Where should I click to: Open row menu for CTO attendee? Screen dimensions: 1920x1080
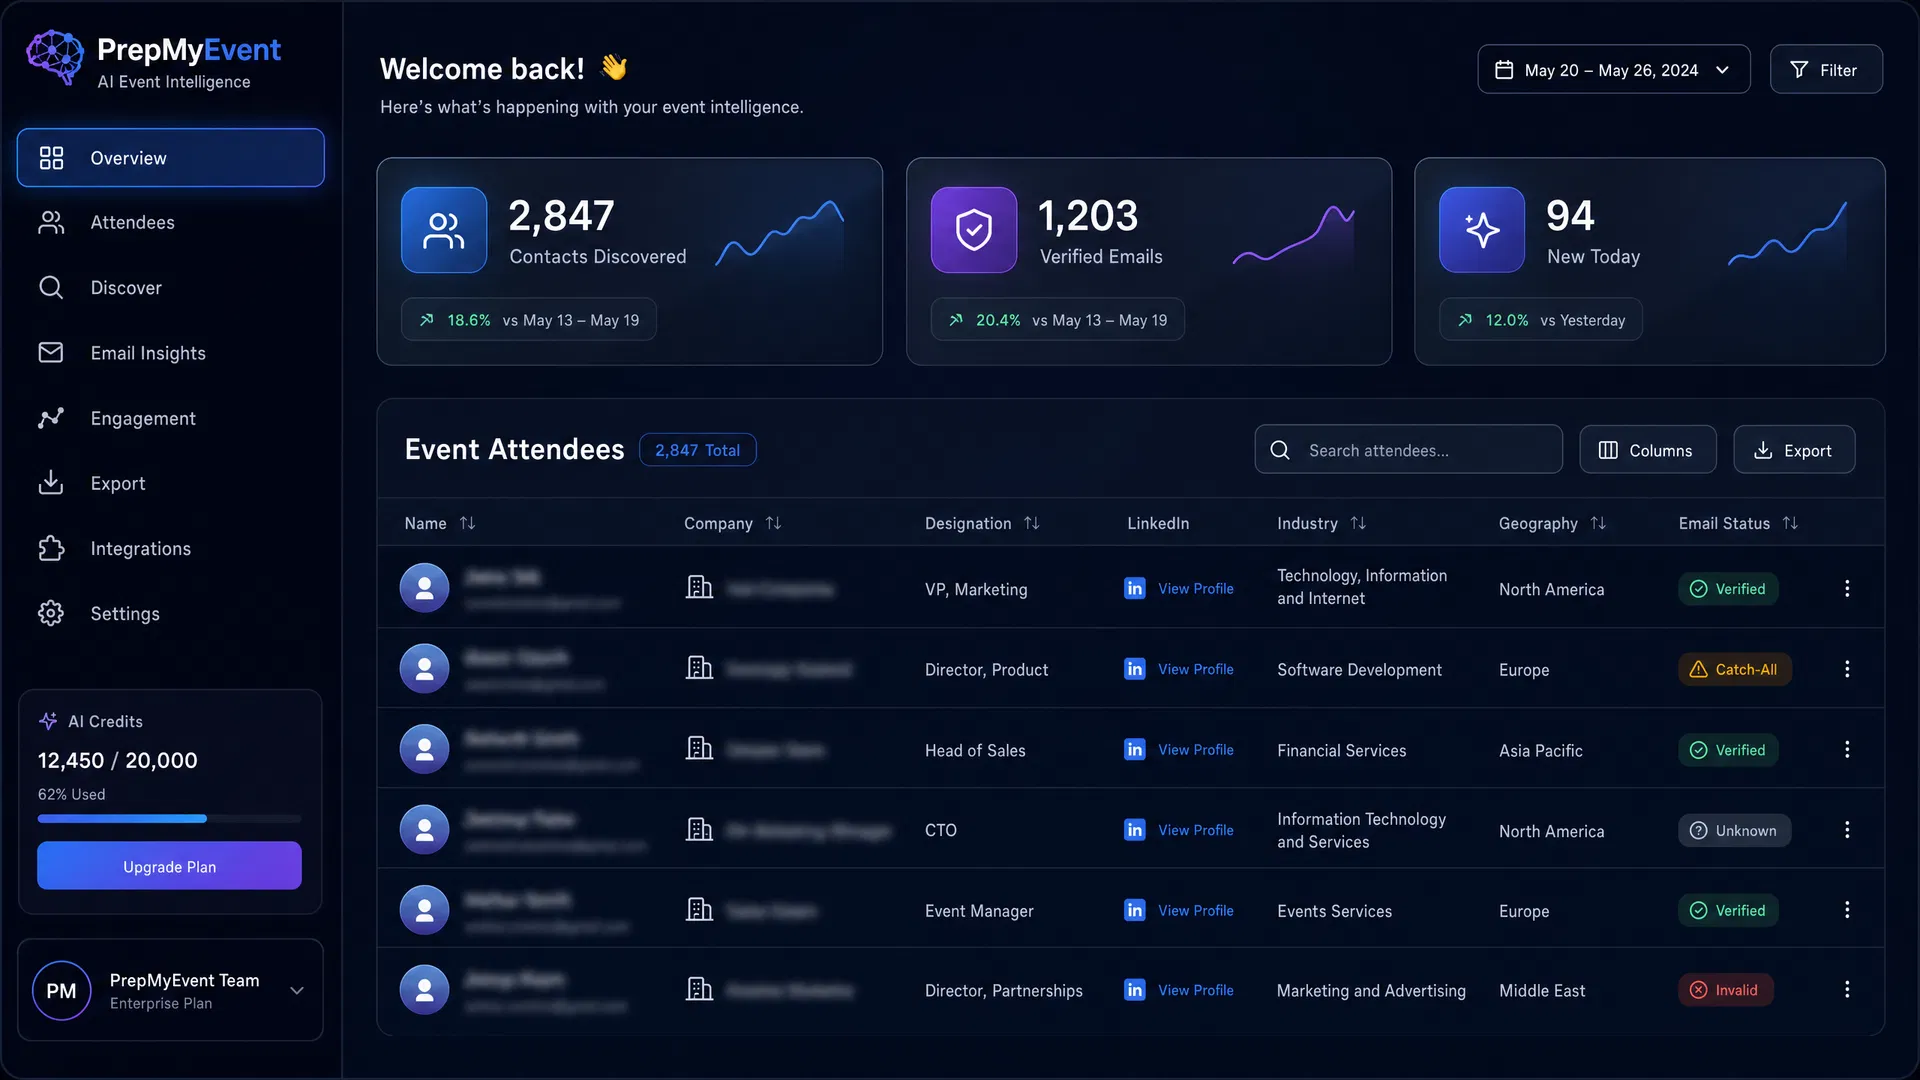pos(1847,830)
